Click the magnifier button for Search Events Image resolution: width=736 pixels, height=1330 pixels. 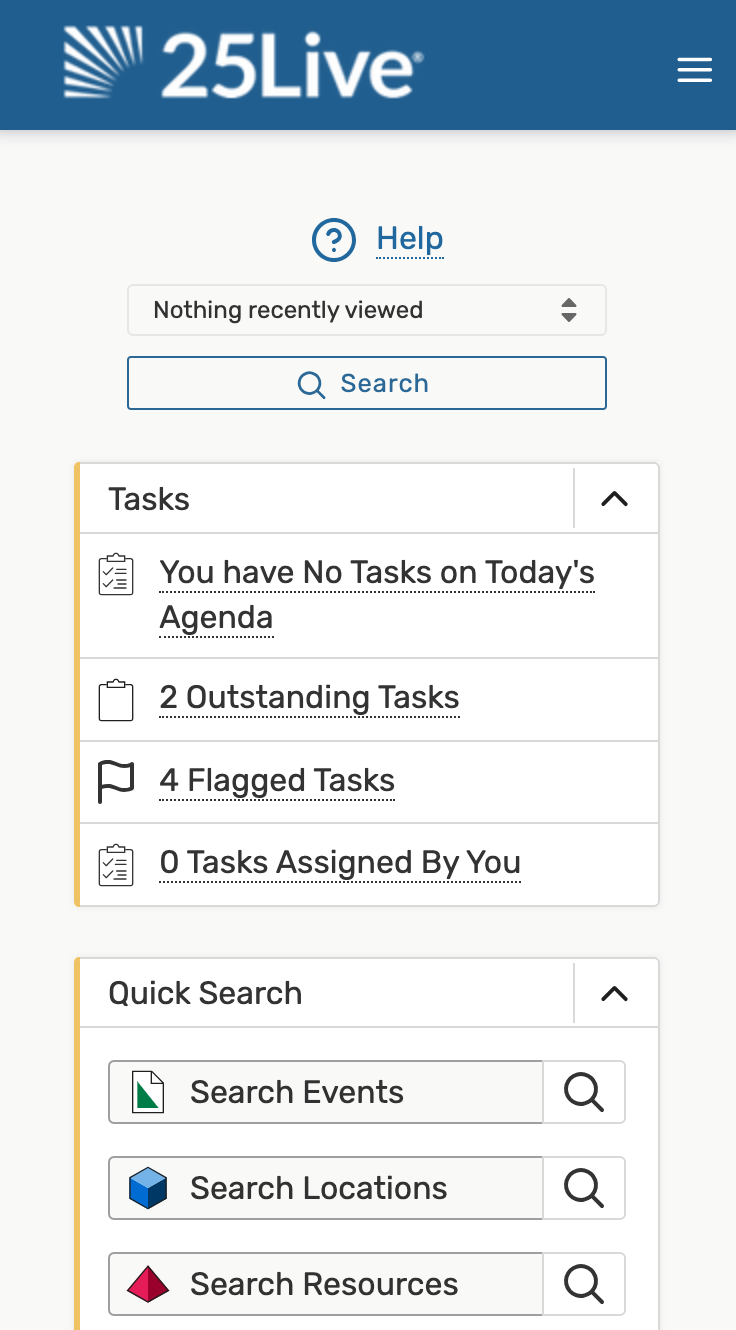coord(584,1092)
